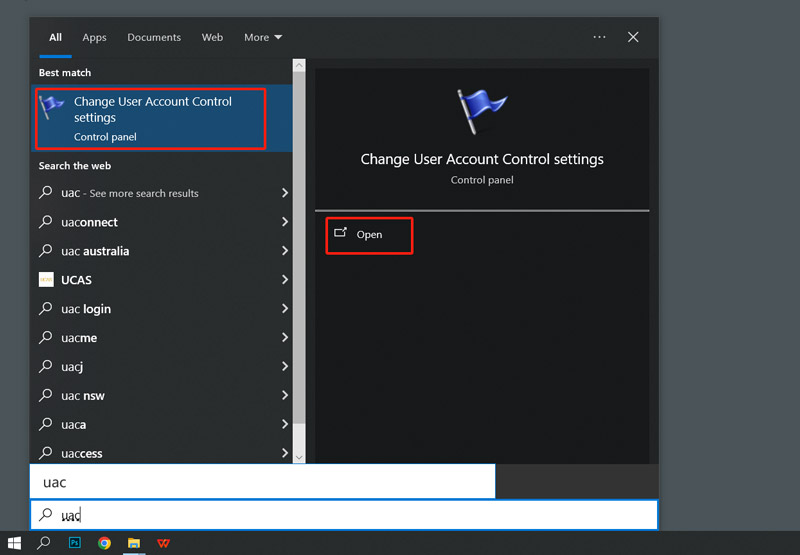Viewport: 800px width, 555px height.
Task: Expand the More filter dropdown
Action: click(x=263, y=37)
